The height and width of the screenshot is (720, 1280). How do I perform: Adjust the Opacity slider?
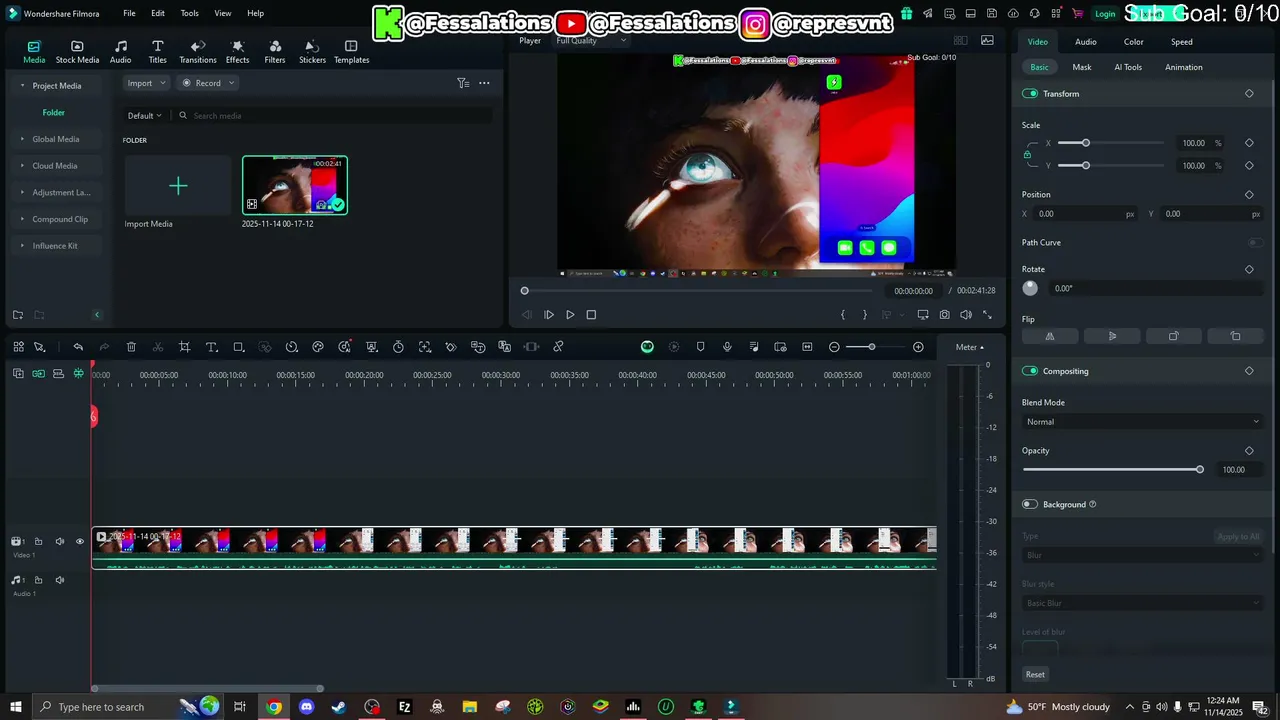click(x=1112, y=469)
